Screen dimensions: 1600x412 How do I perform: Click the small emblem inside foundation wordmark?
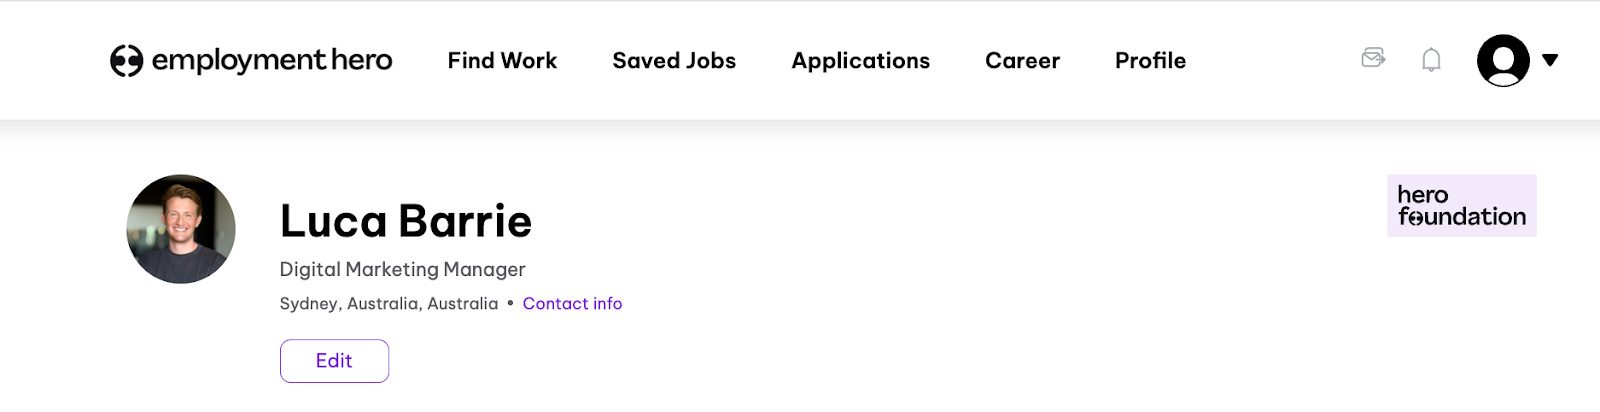1416,218
